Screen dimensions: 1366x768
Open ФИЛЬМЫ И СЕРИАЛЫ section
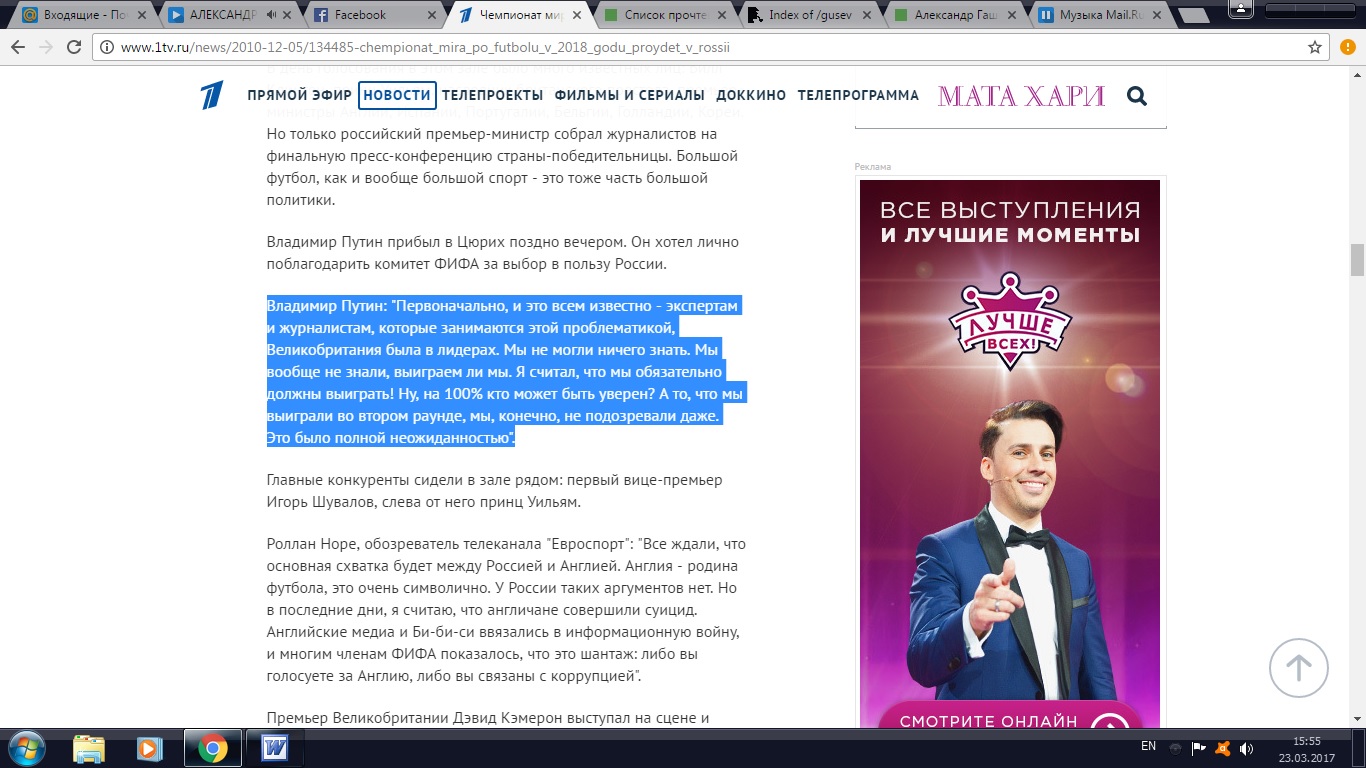click(630, 96)
